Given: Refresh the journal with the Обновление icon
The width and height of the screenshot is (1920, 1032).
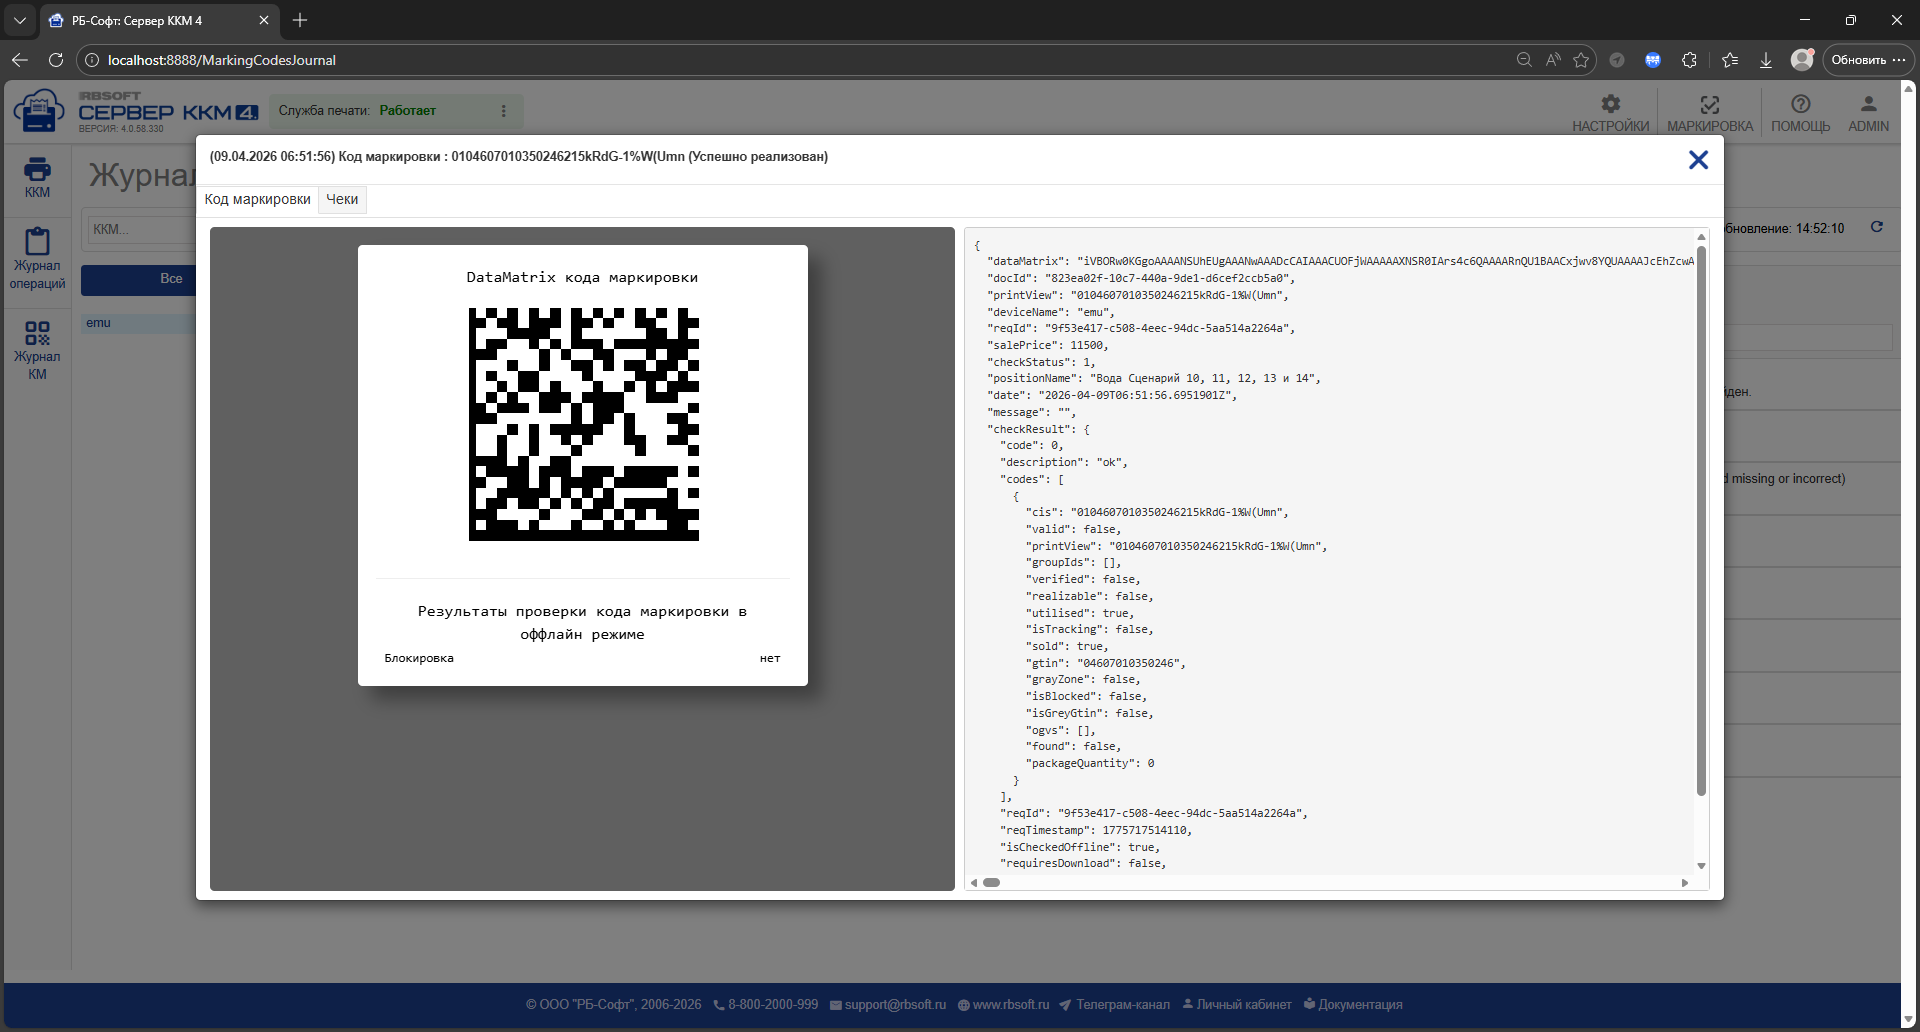Looking at the screenshot, I should coord(1877,227).
